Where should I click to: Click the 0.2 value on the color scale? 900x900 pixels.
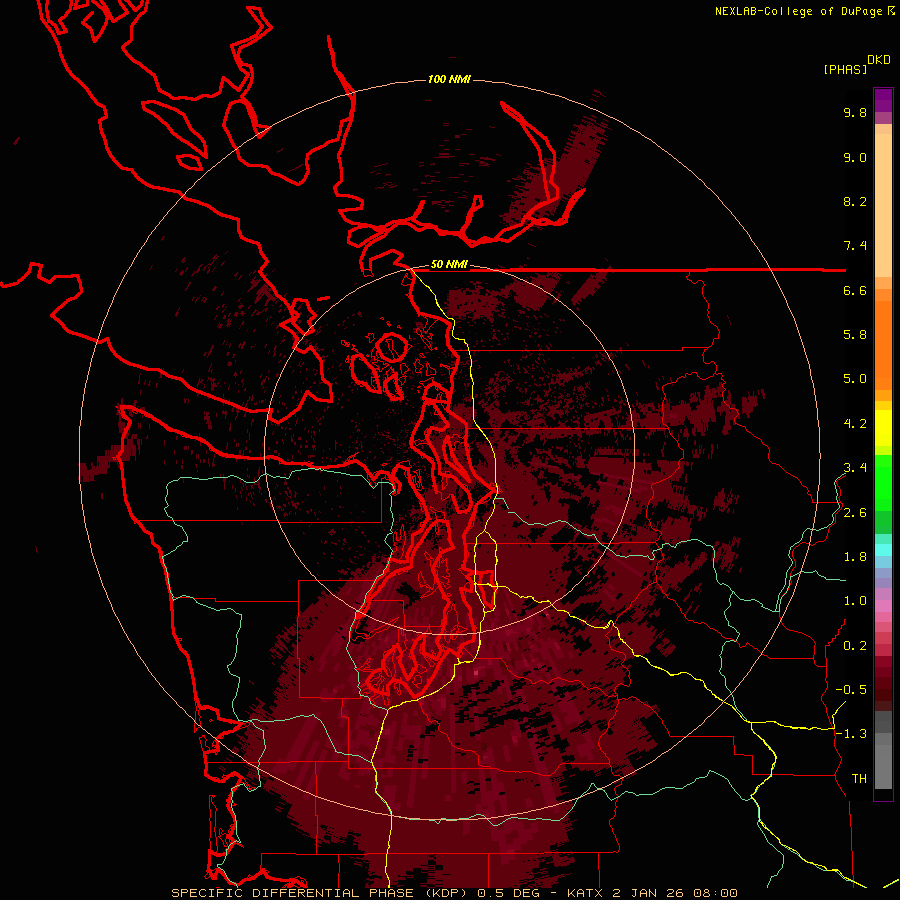(x=855, y=646)
